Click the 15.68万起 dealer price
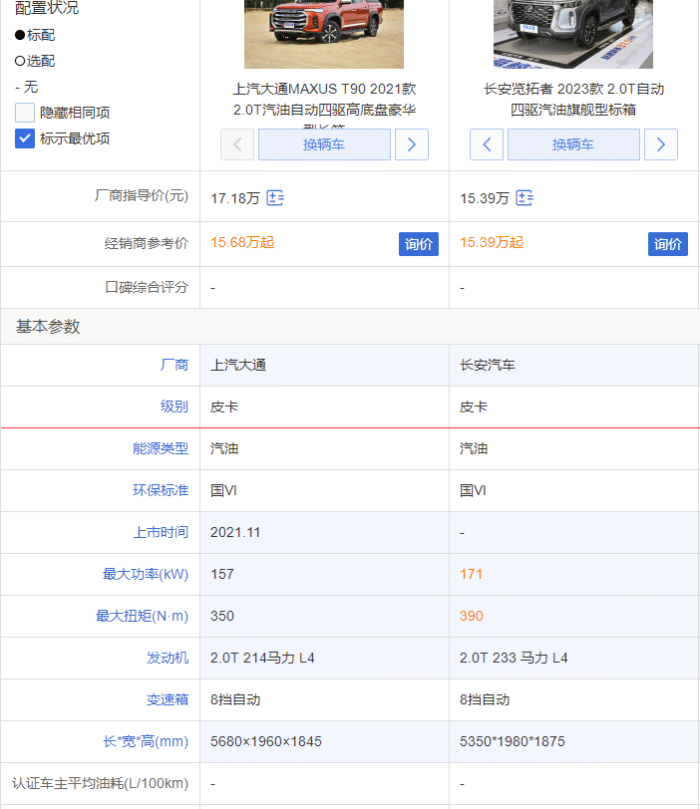700x809 pixels. (242, 242)
